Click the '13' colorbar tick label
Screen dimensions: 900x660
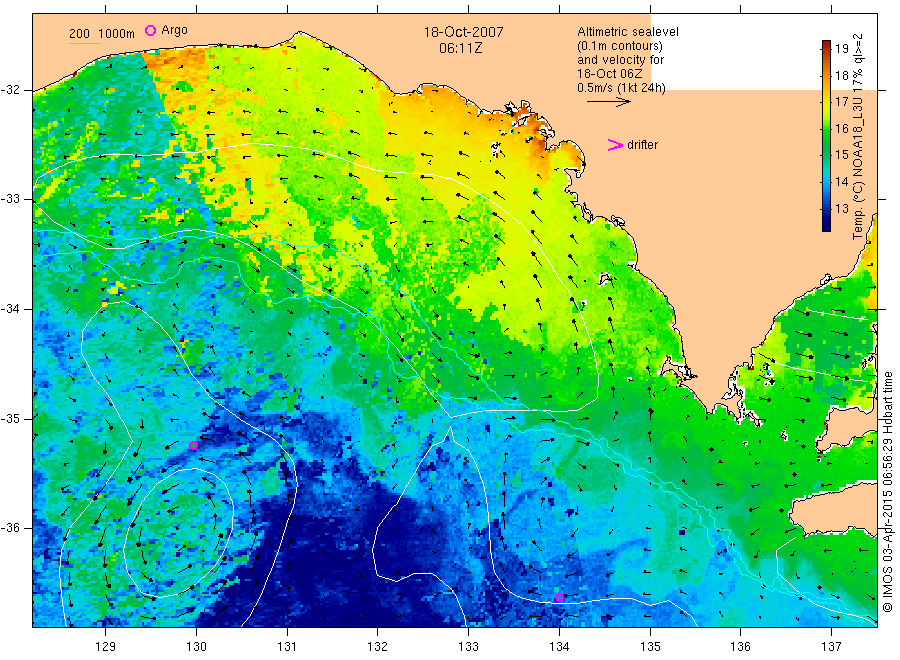842,208
